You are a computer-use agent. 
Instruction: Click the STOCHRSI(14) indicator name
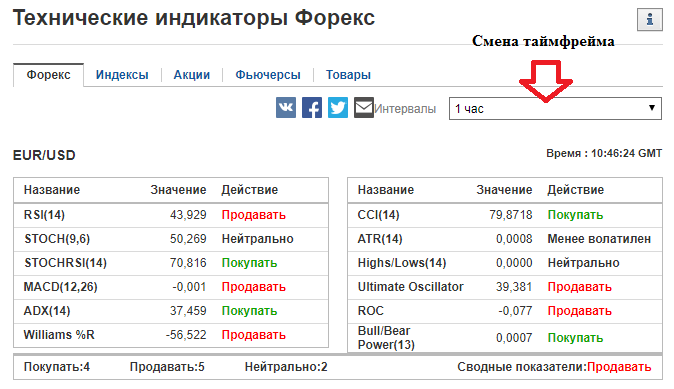(x=65, y=263)
